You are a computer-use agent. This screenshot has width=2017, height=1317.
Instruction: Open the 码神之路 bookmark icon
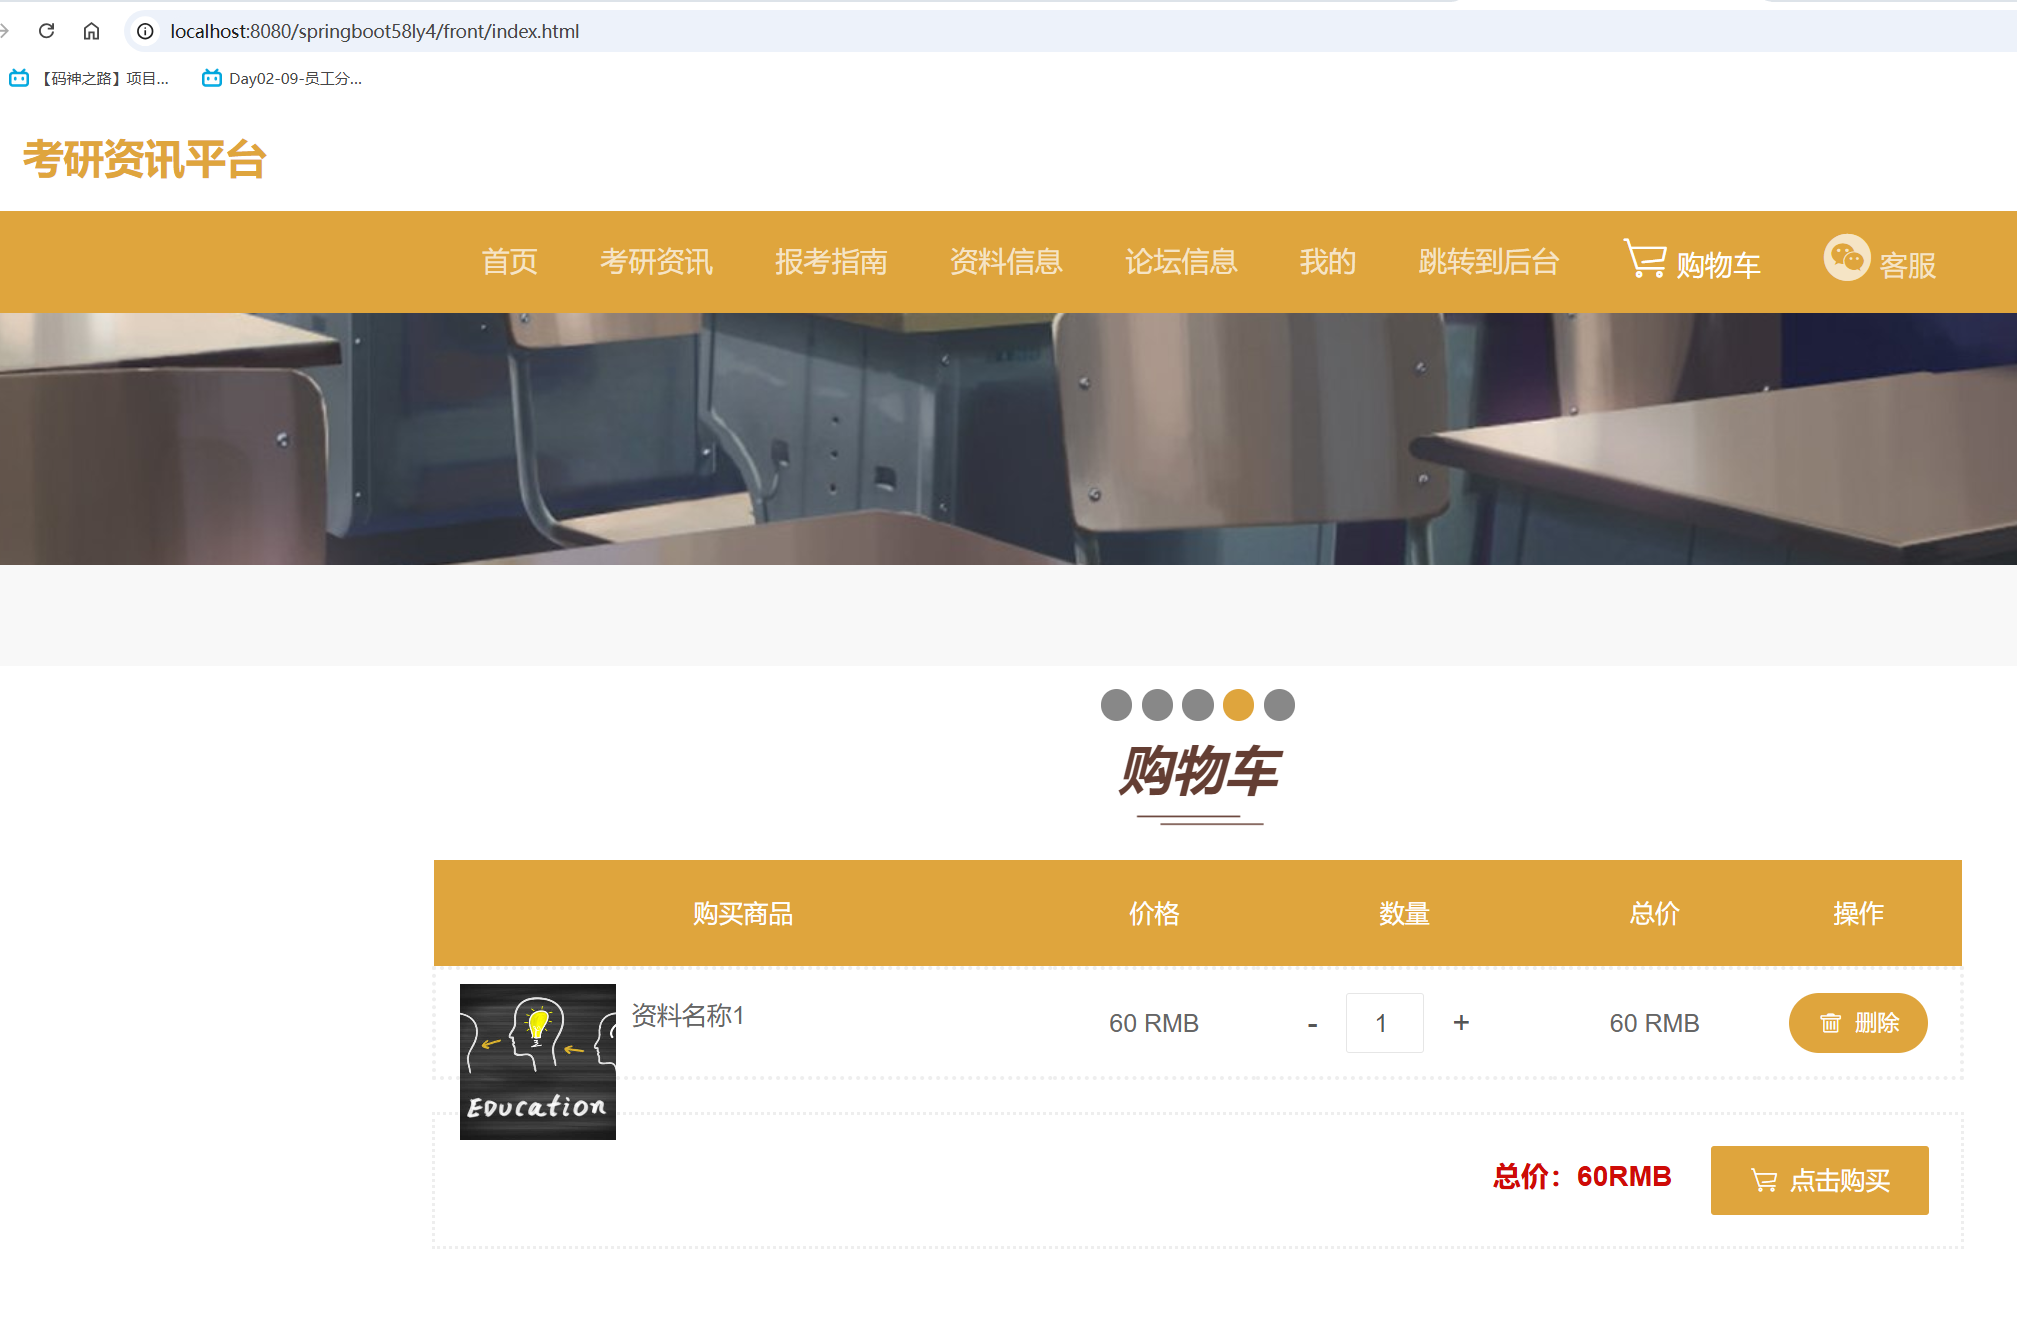coord(19,78)
